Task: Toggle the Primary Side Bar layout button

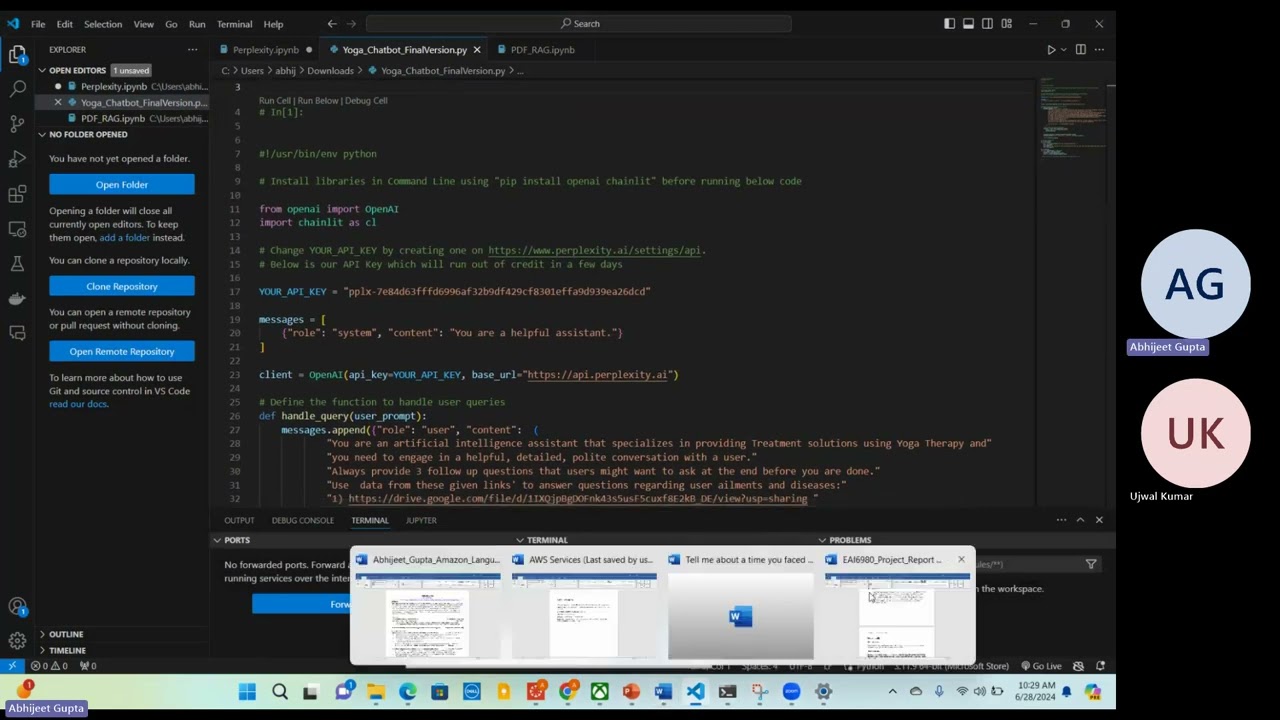Action: pyautogui.click(x=949, y=23)
